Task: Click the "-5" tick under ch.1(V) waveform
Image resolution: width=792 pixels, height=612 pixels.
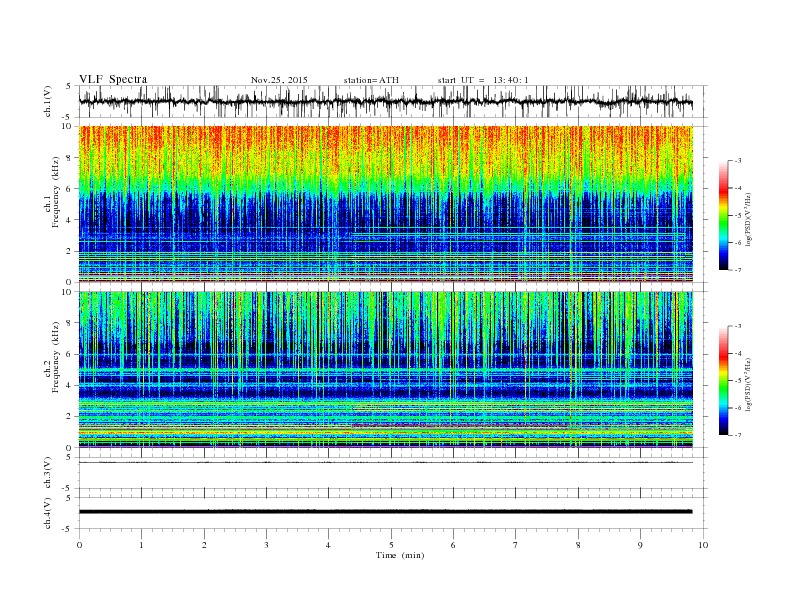Action: (68, 117)
